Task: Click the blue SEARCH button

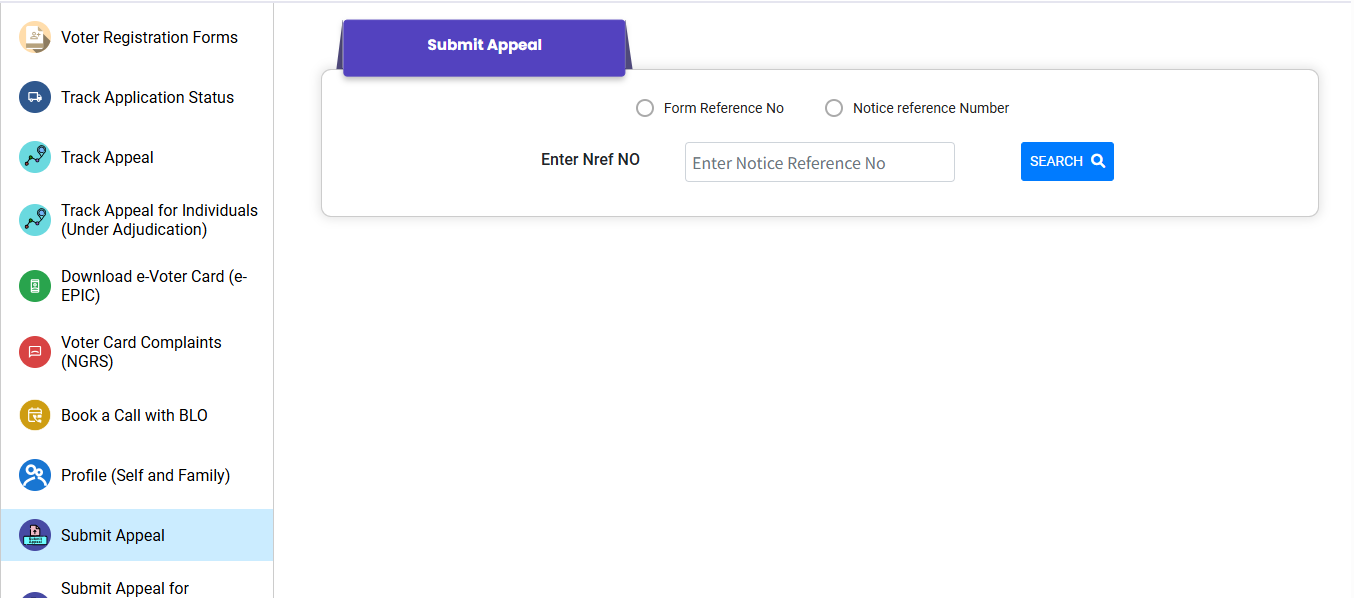Action: pyautogui.click(x=1067, y=161)
